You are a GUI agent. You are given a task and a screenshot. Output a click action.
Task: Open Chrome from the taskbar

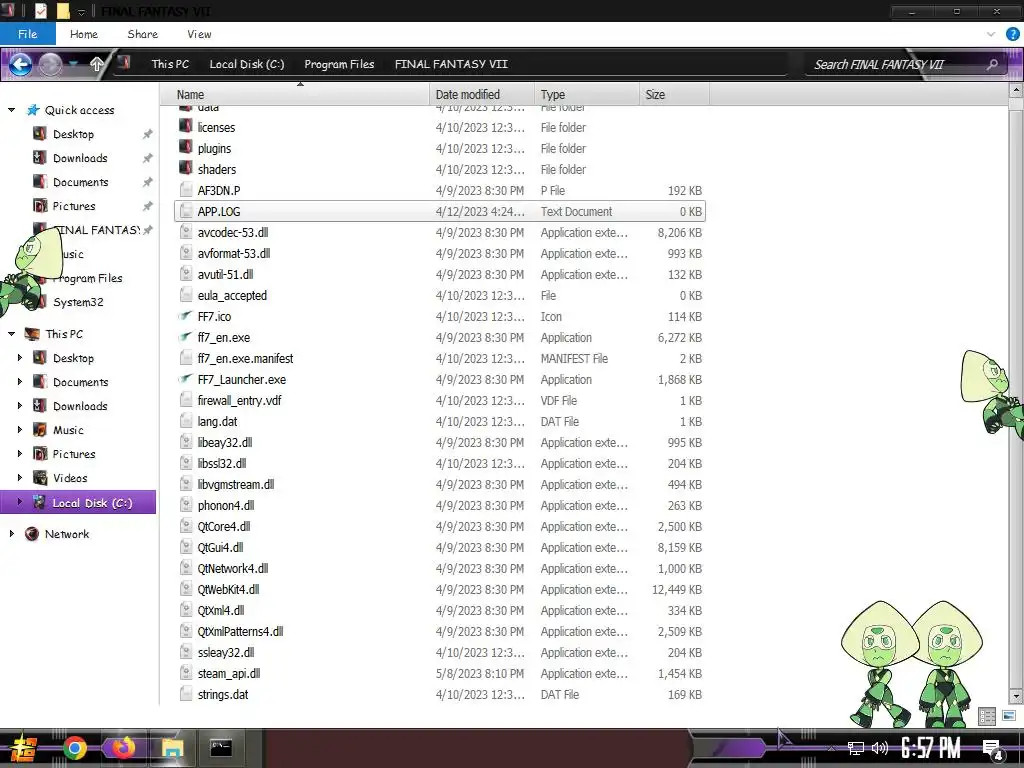pyautogui.click(x=74, y=748)
